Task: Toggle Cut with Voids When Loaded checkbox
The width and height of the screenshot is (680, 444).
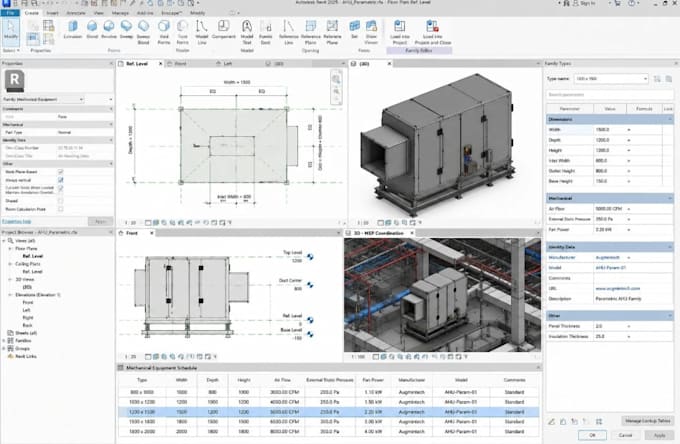Action: (60, 188)
